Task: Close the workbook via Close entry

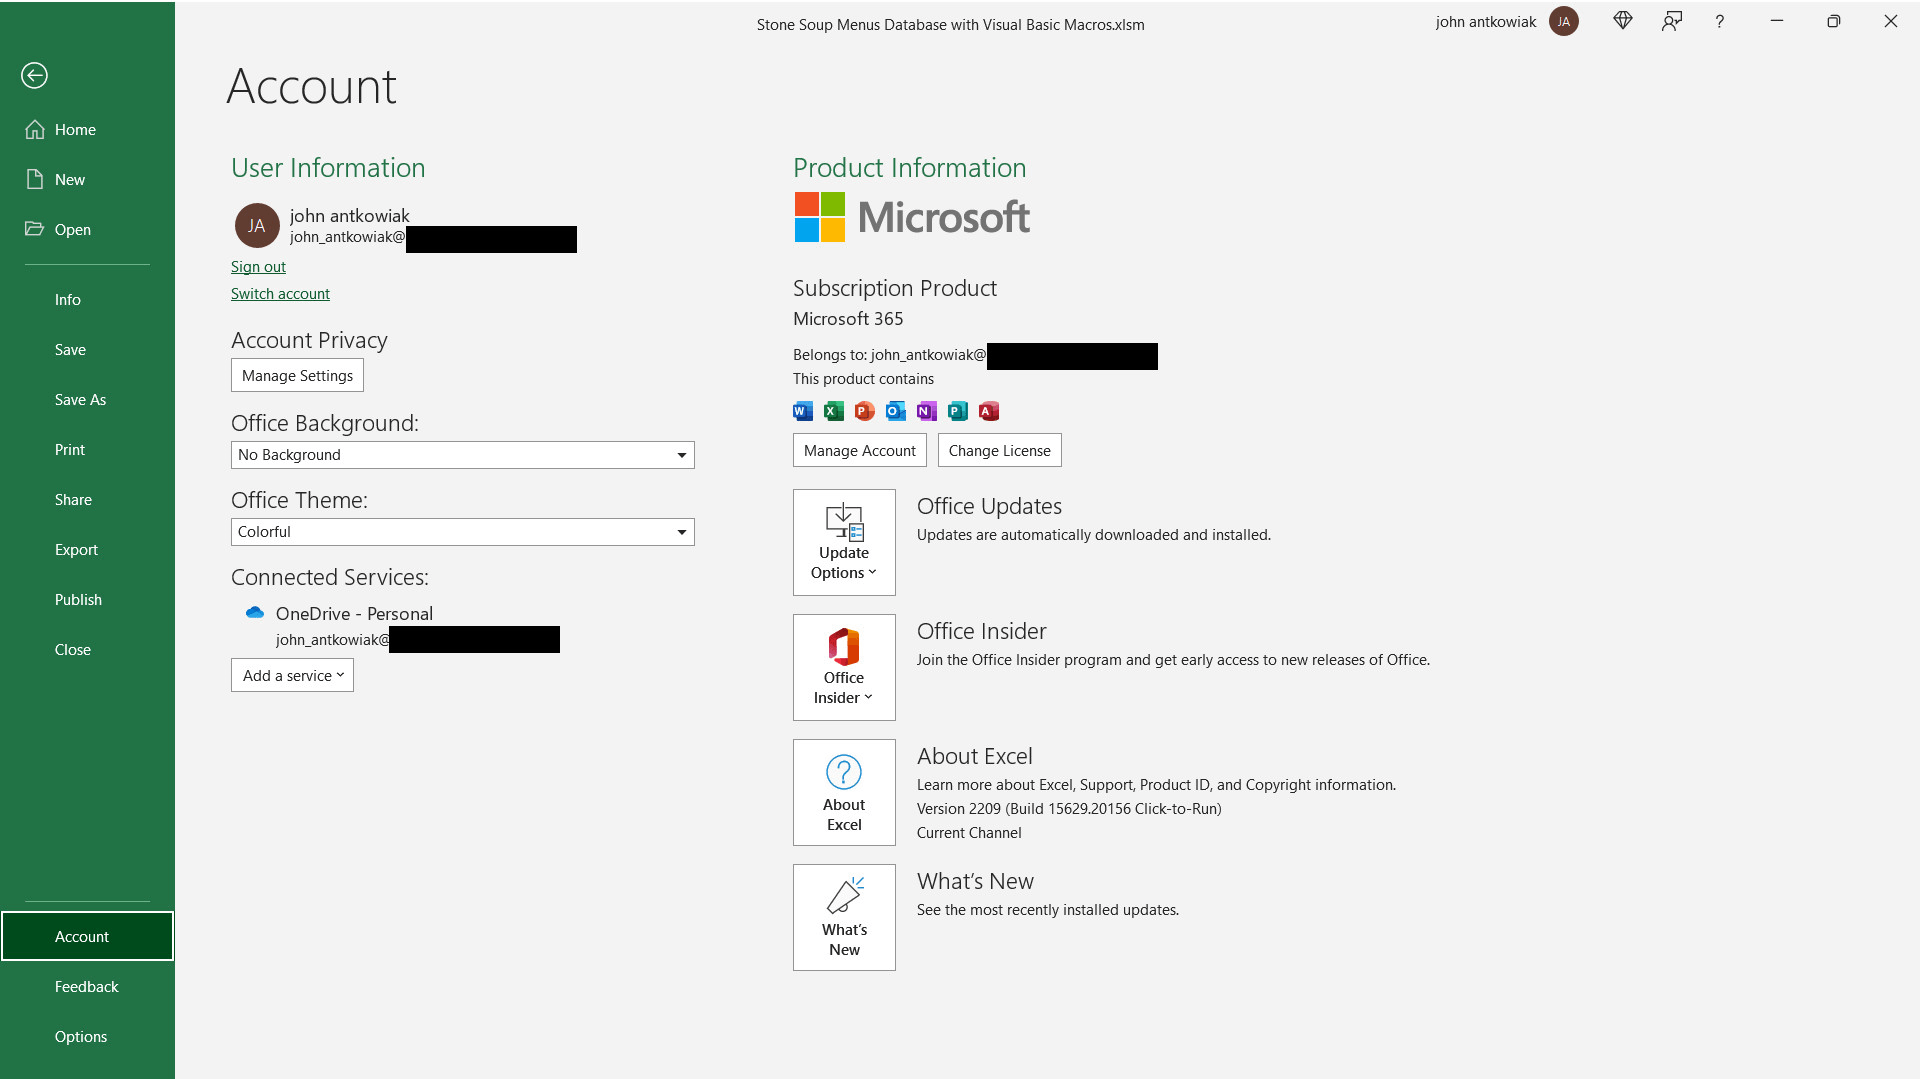Action: click(x=87, y=650)
